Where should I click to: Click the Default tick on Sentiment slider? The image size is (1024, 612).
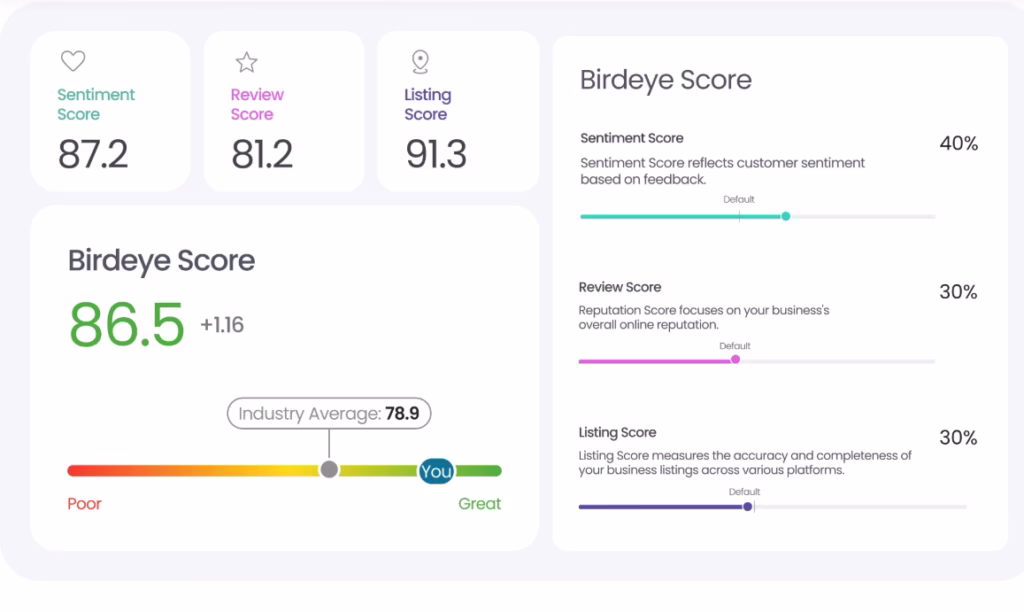(x=739, y=216)
